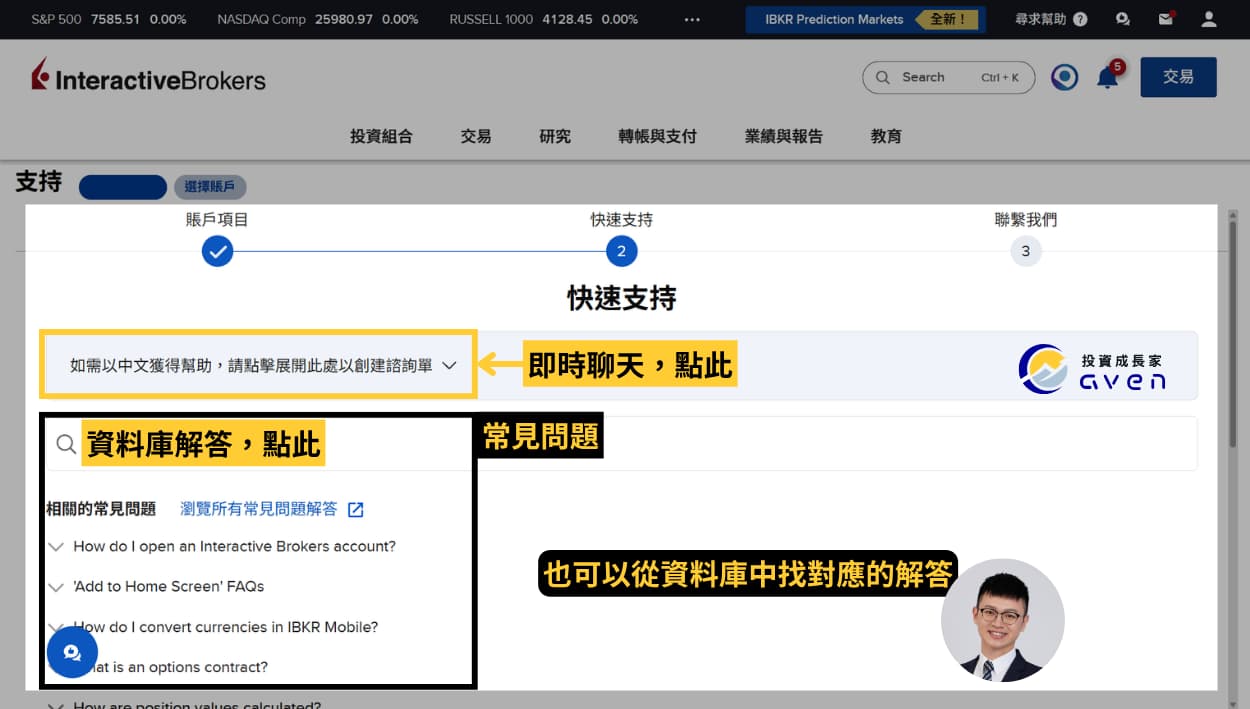Click completed step one checkmark circle
Screen dimensions: 1250x709
coord(217,251)
